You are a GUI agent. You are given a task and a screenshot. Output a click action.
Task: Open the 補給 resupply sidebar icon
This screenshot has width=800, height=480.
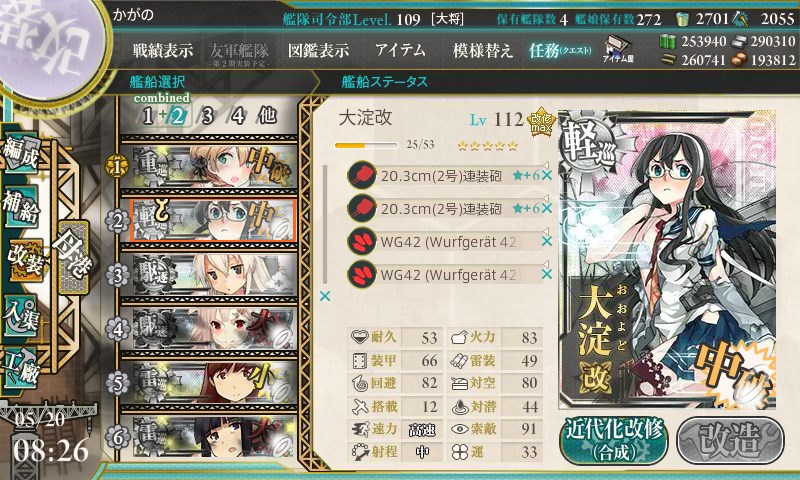pos(21,207)
